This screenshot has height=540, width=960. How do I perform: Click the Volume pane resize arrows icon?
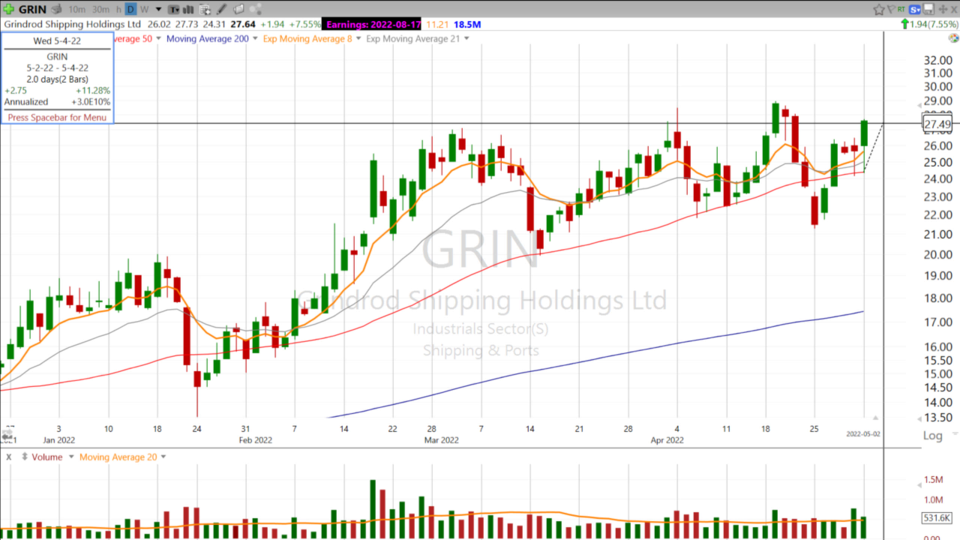[24, 457]
